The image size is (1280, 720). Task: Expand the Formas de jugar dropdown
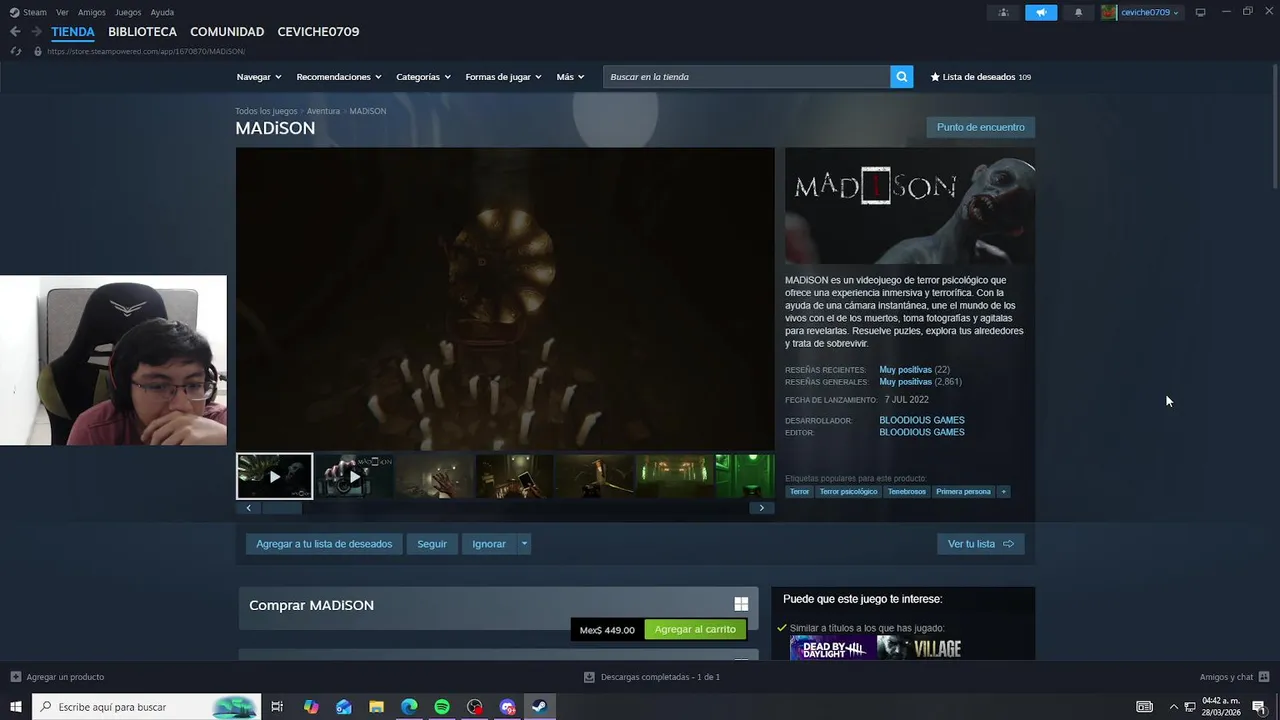[x=503, y=77]
